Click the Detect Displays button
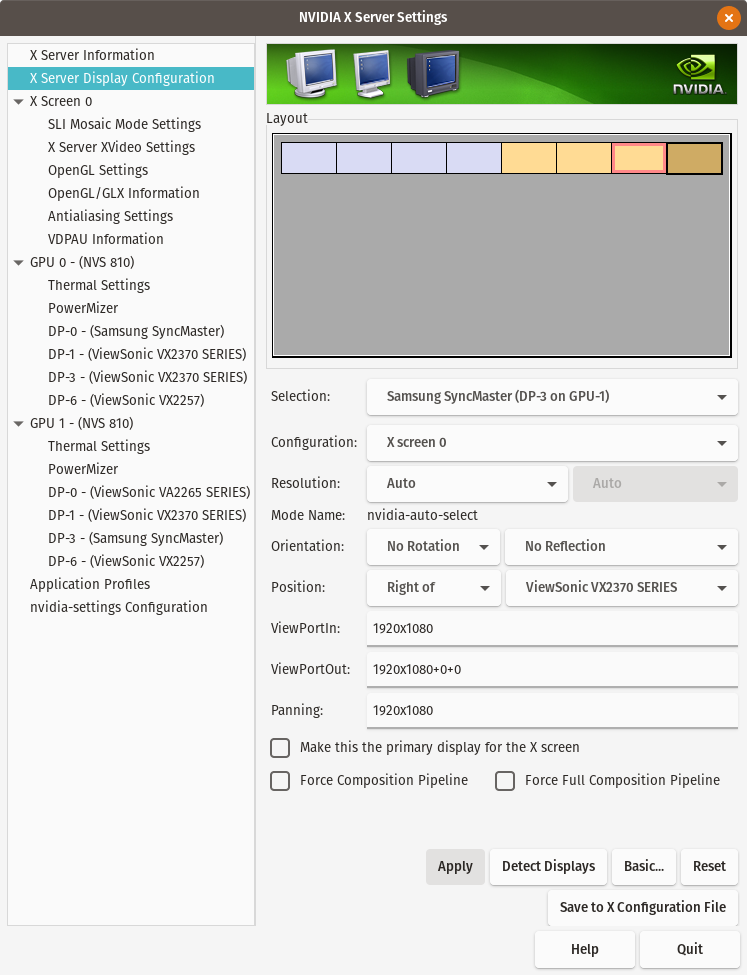Image resolution: width=747 pixels, height=975 pixels. click(549, 866)
